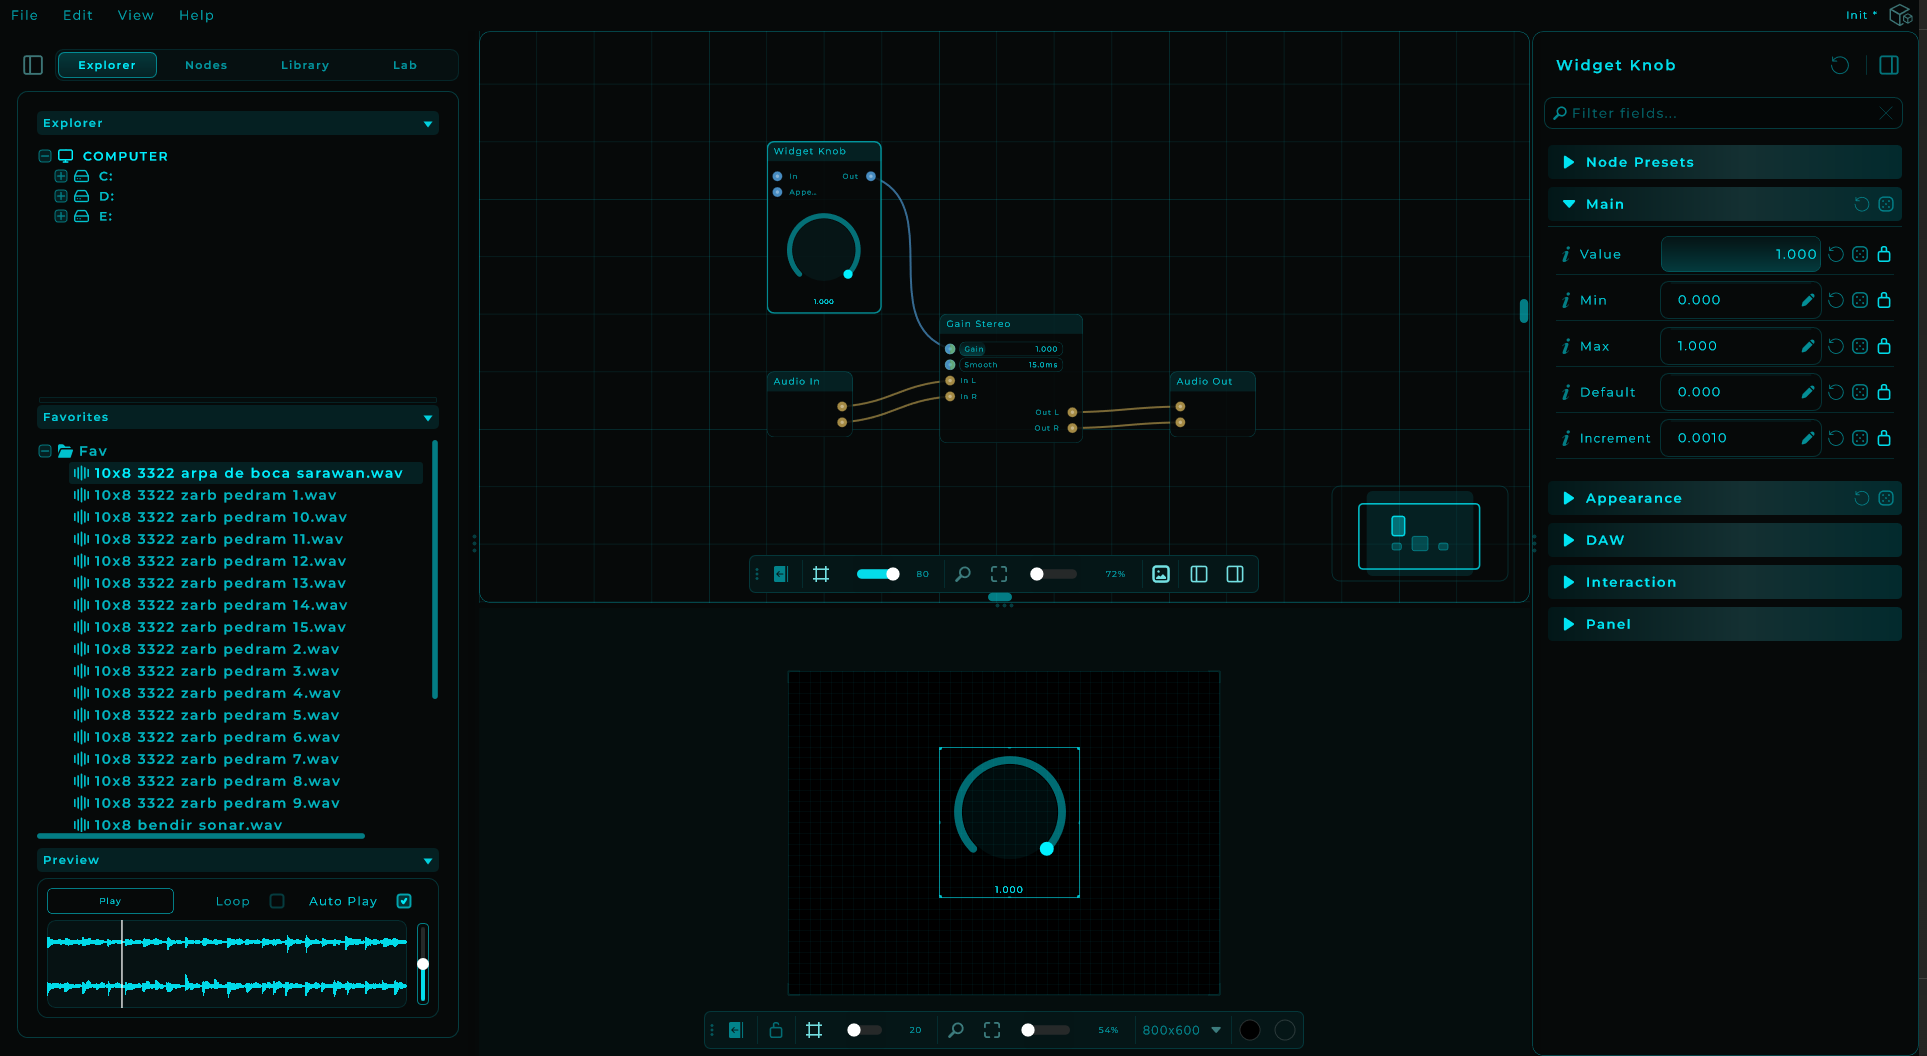Select the frame/grid tool in the node editor toolbar

pos(821,574)
